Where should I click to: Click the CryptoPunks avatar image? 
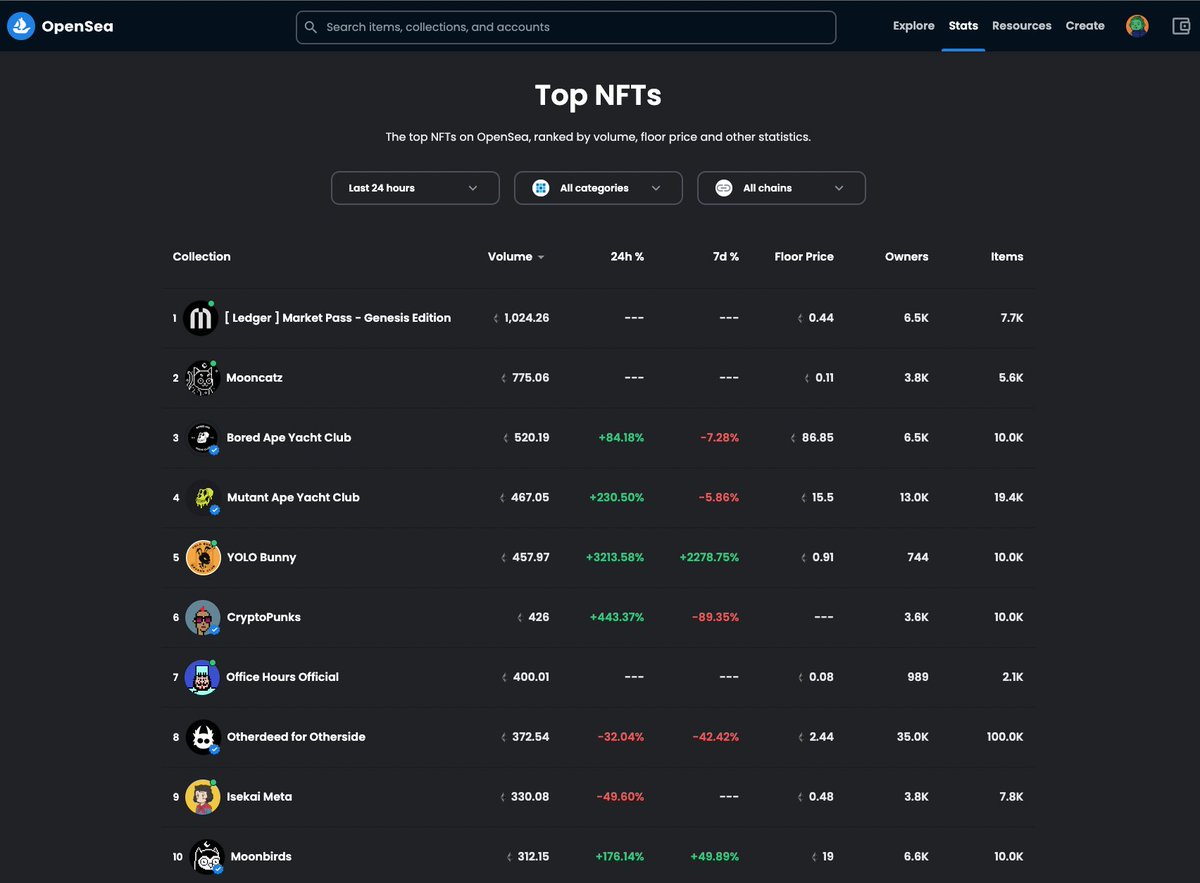[x=203, y=618]
